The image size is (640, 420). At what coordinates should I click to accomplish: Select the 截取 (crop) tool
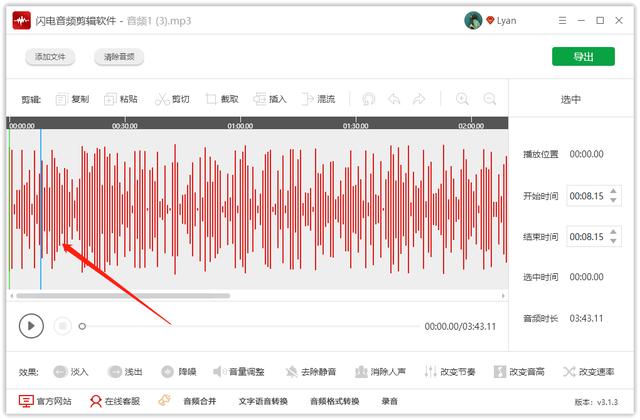[x=222, y=99]
